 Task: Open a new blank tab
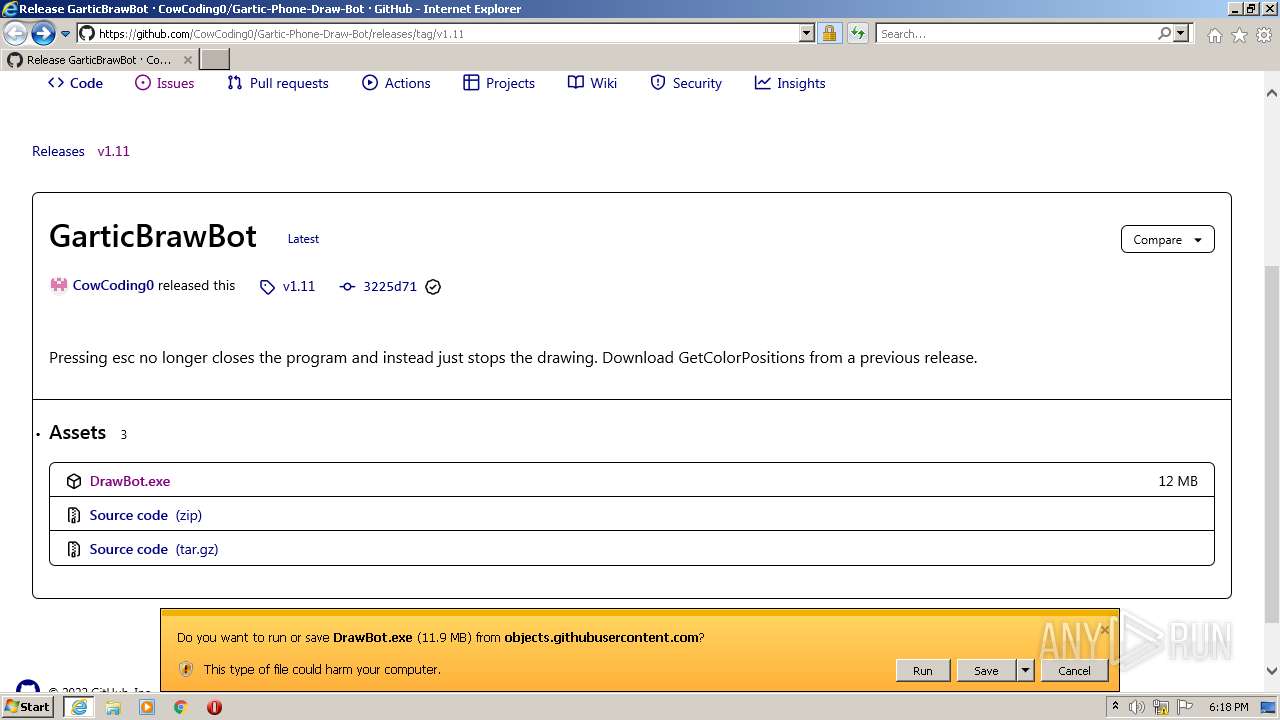coord(215,60)
